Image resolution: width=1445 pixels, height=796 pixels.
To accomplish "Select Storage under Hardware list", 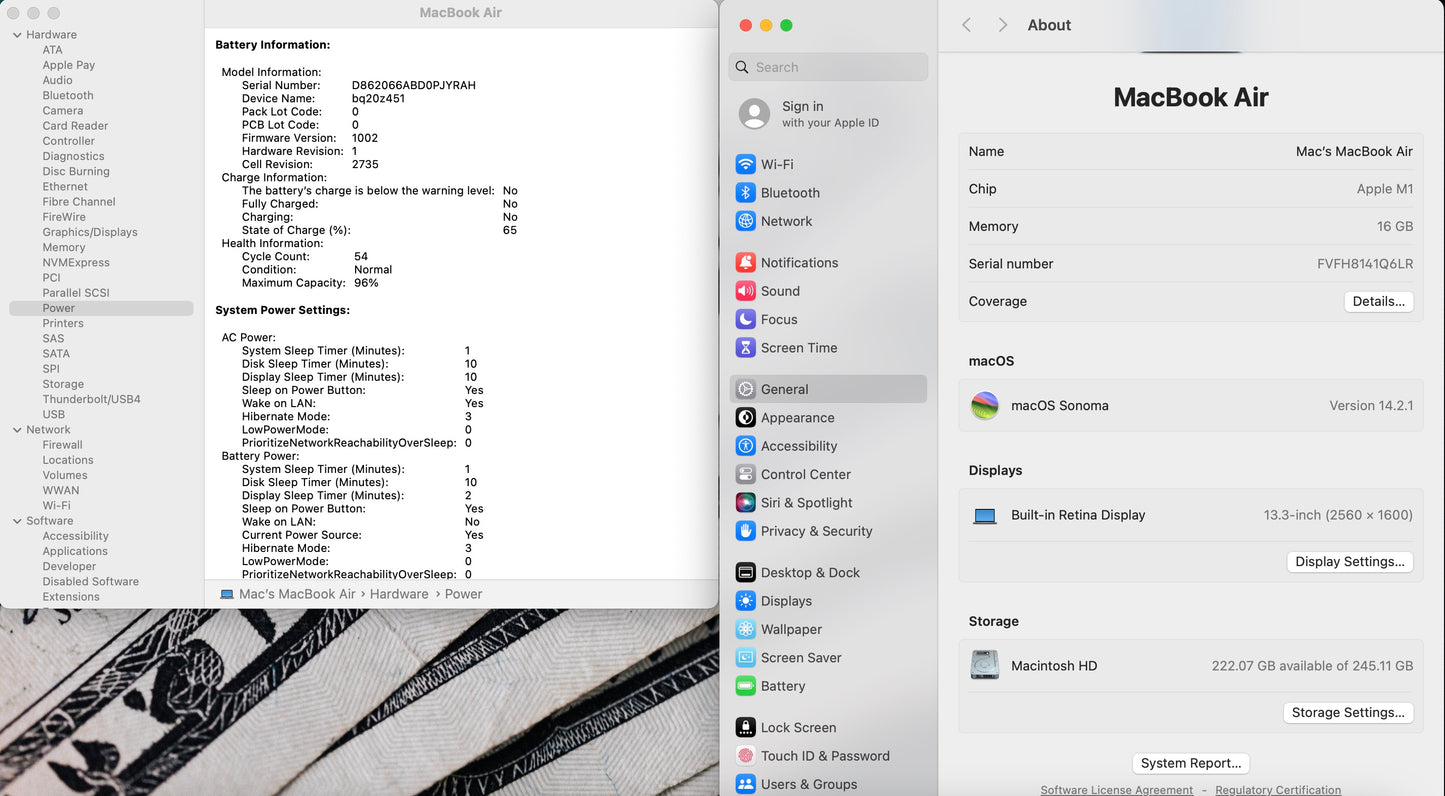I will tap(63, 384).
